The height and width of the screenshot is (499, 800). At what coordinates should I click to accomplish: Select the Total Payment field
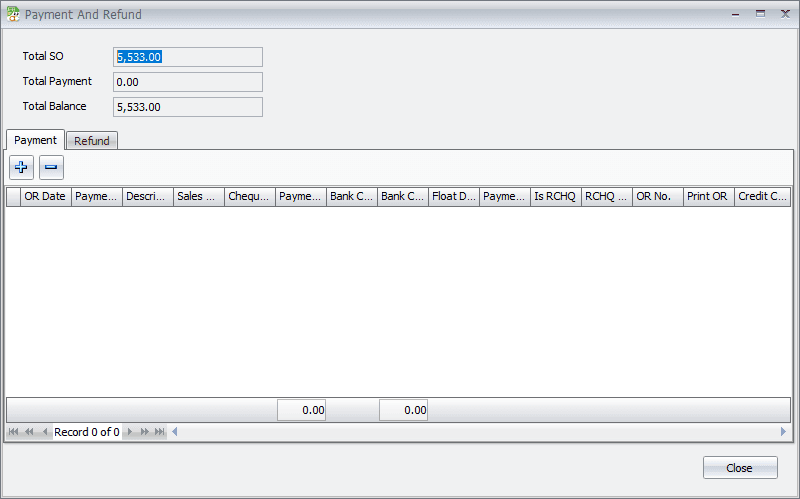click(x=188, y=82)
